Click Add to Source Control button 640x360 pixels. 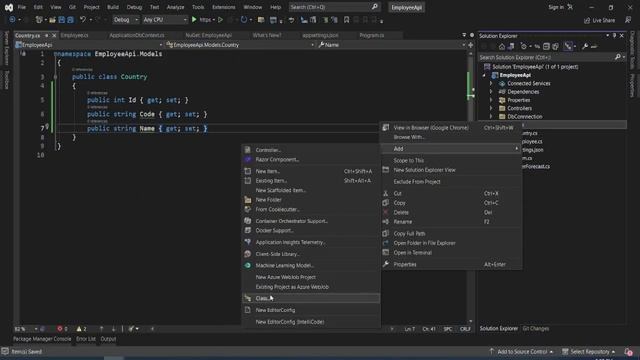(521, 351)
